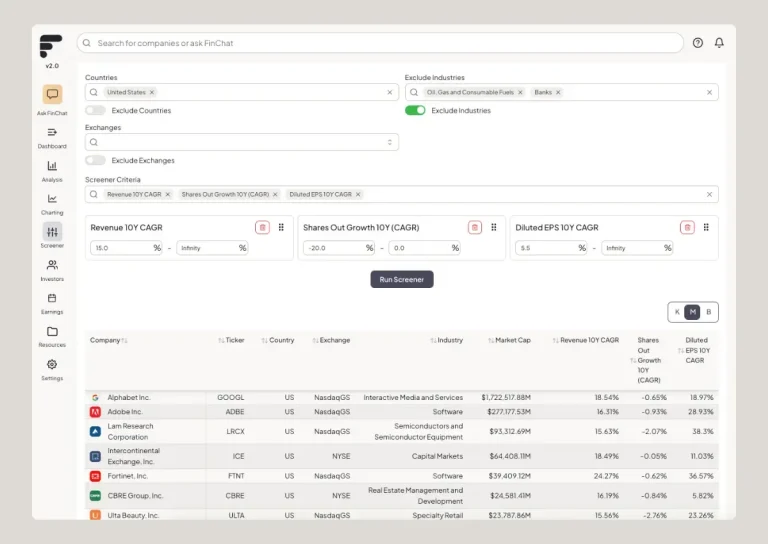Screen dimensions: 768x544
Task: Sort table by Market Cap column
Action: pos(510,340)
